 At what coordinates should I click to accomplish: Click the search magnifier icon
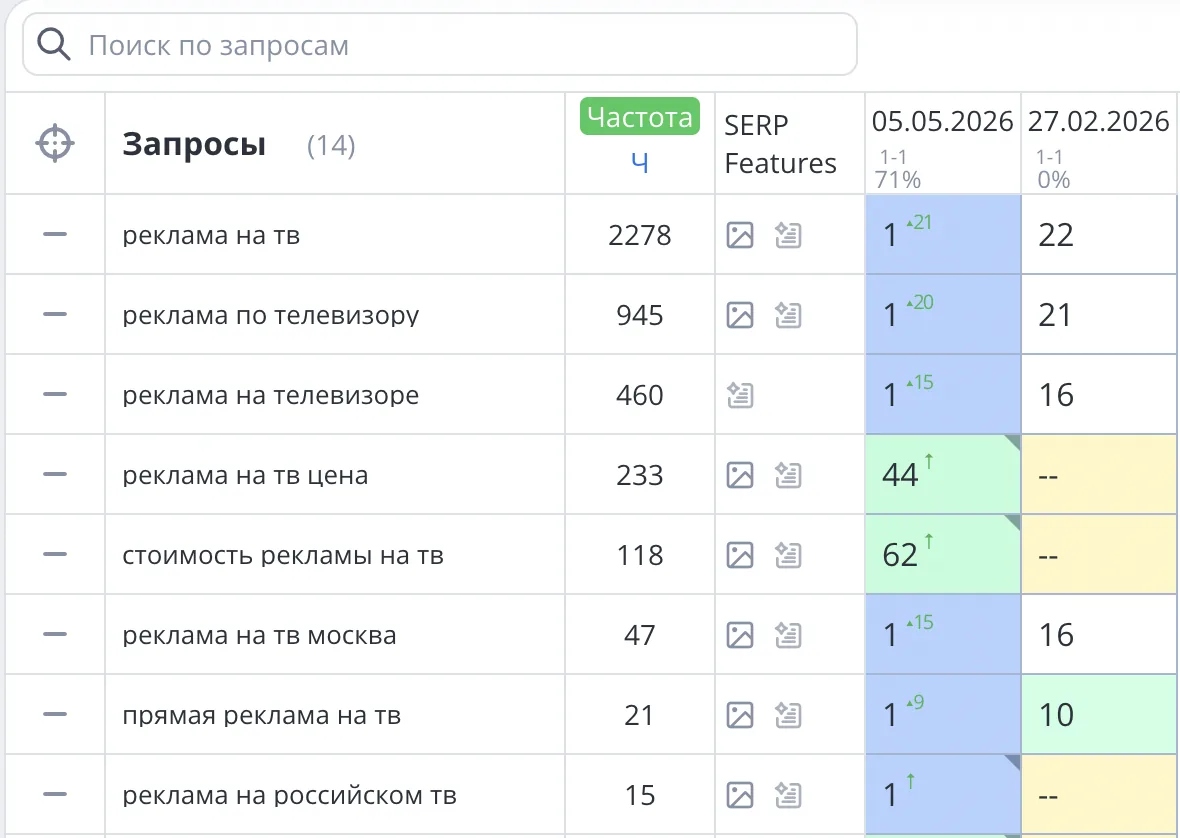(53, 45)
